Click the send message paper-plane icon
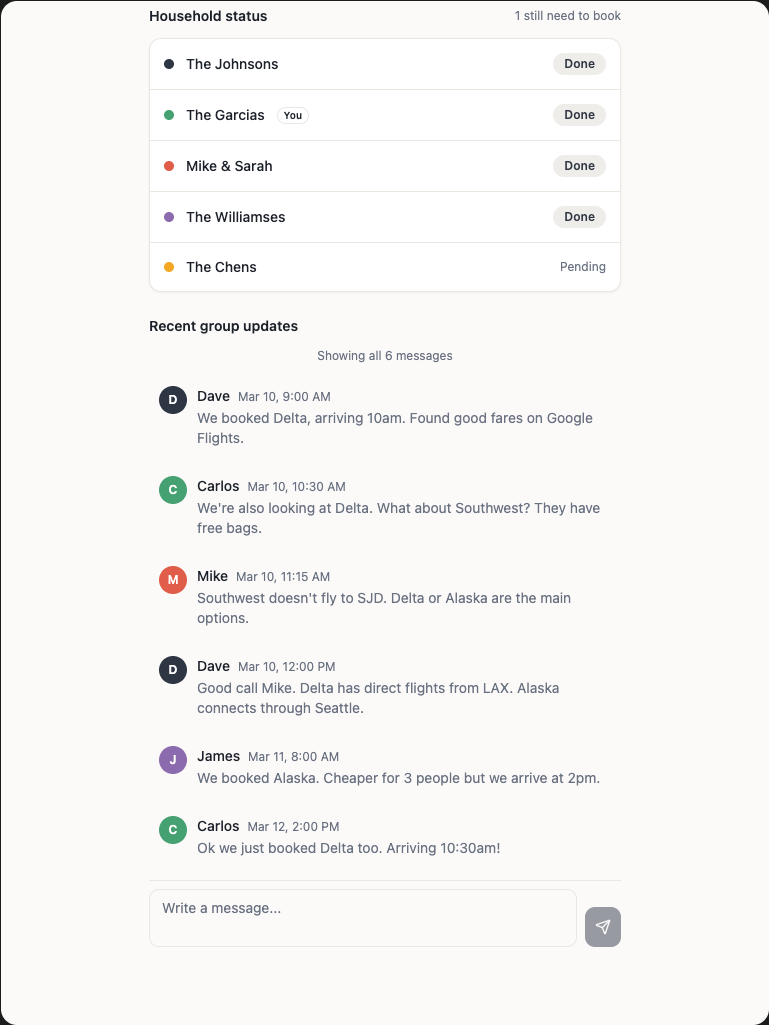The image size is (769, 1025). pyautogui.click(x=603, y=927)
